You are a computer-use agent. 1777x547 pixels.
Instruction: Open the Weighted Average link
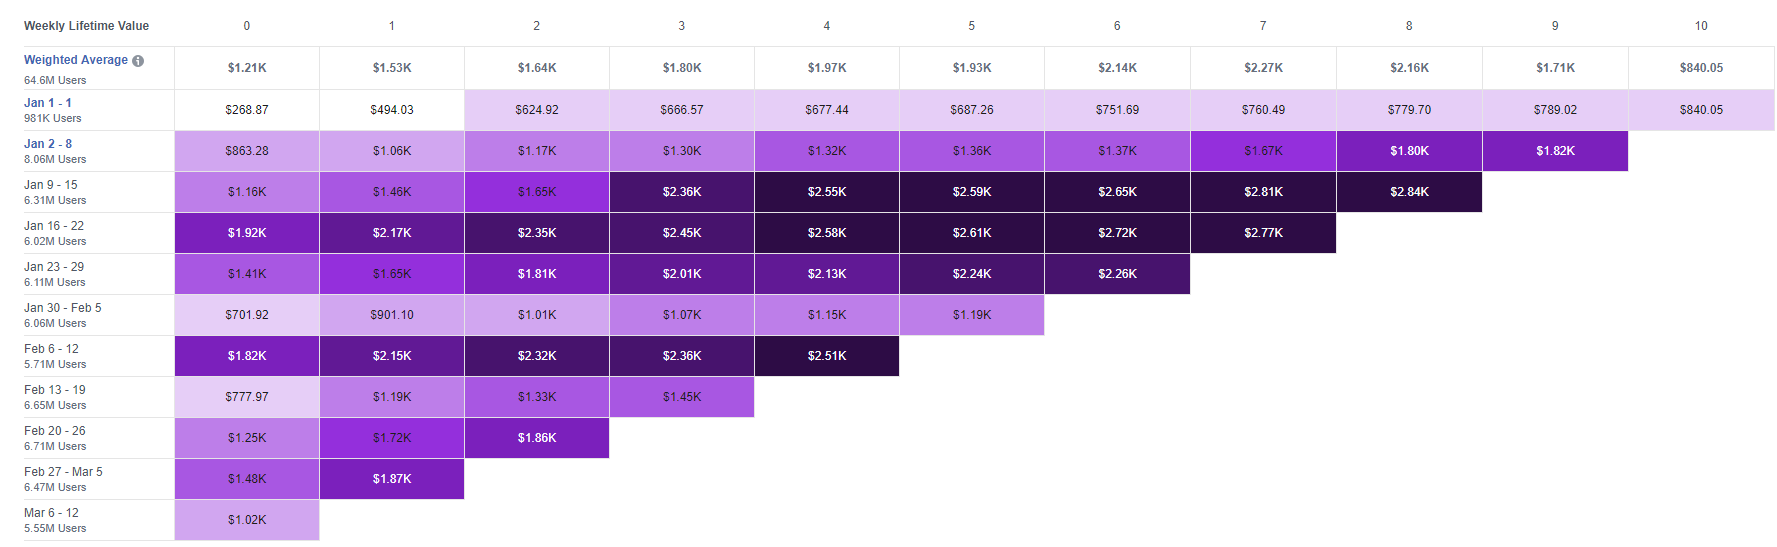[76, 60]
